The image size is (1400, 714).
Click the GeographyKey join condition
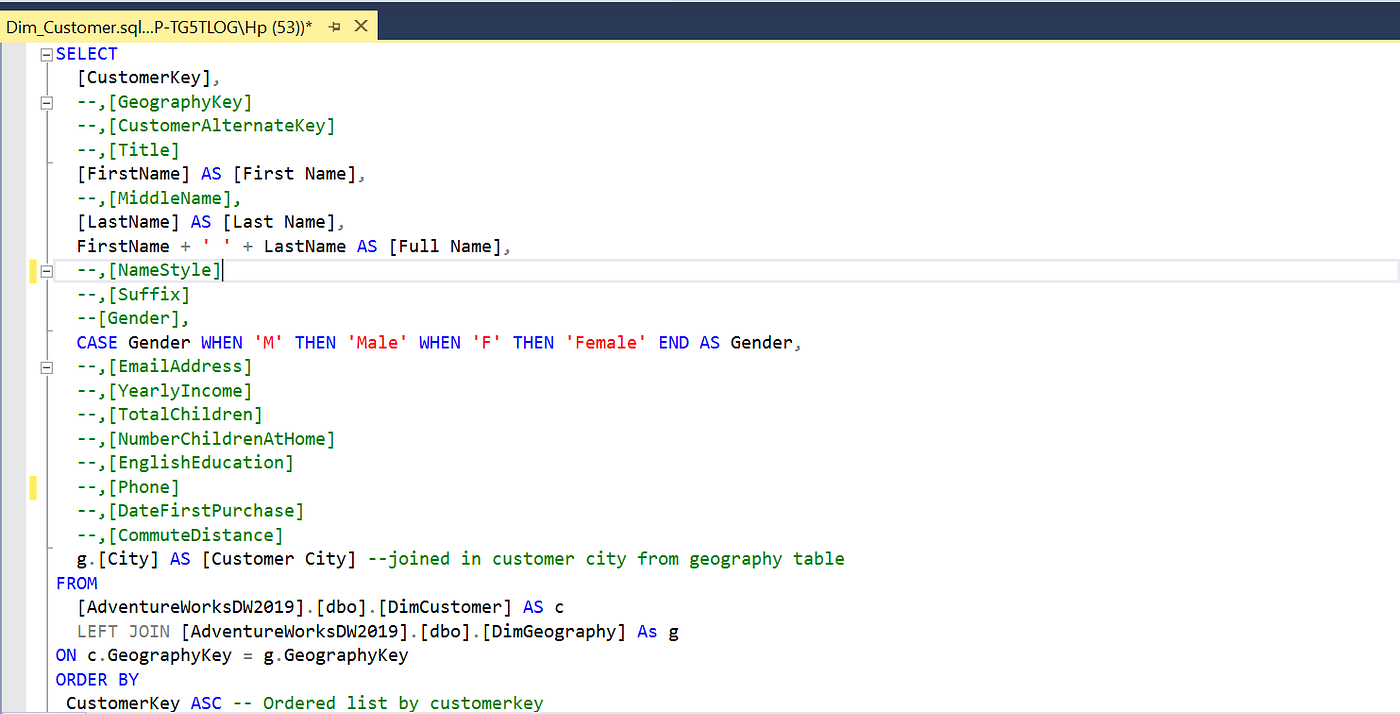(230, 655)
